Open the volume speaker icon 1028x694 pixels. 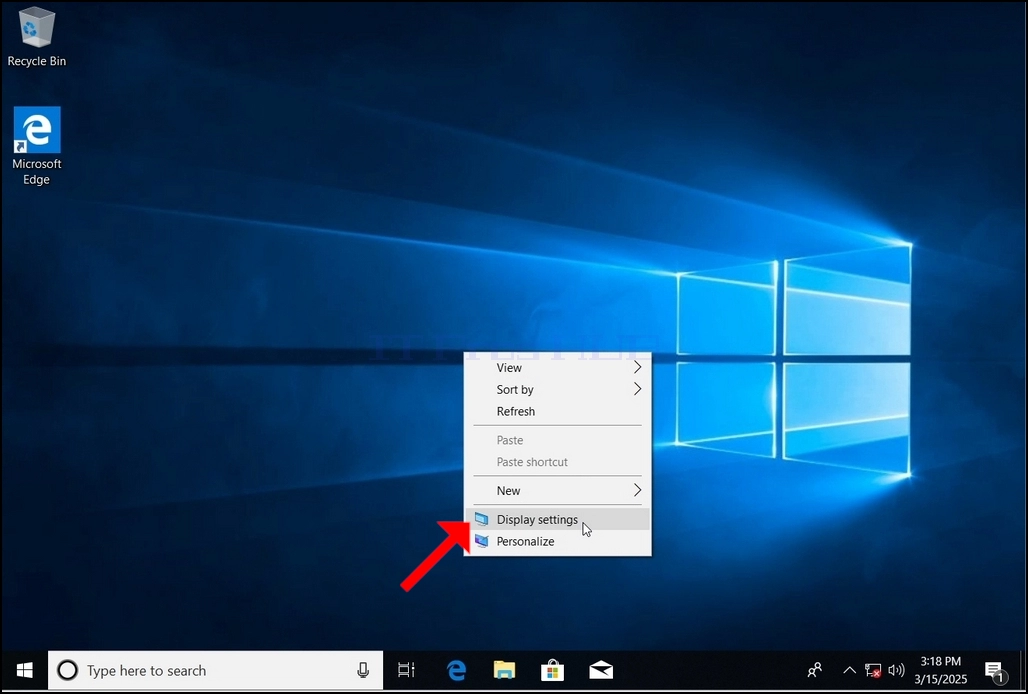click(x=896, y=670)
